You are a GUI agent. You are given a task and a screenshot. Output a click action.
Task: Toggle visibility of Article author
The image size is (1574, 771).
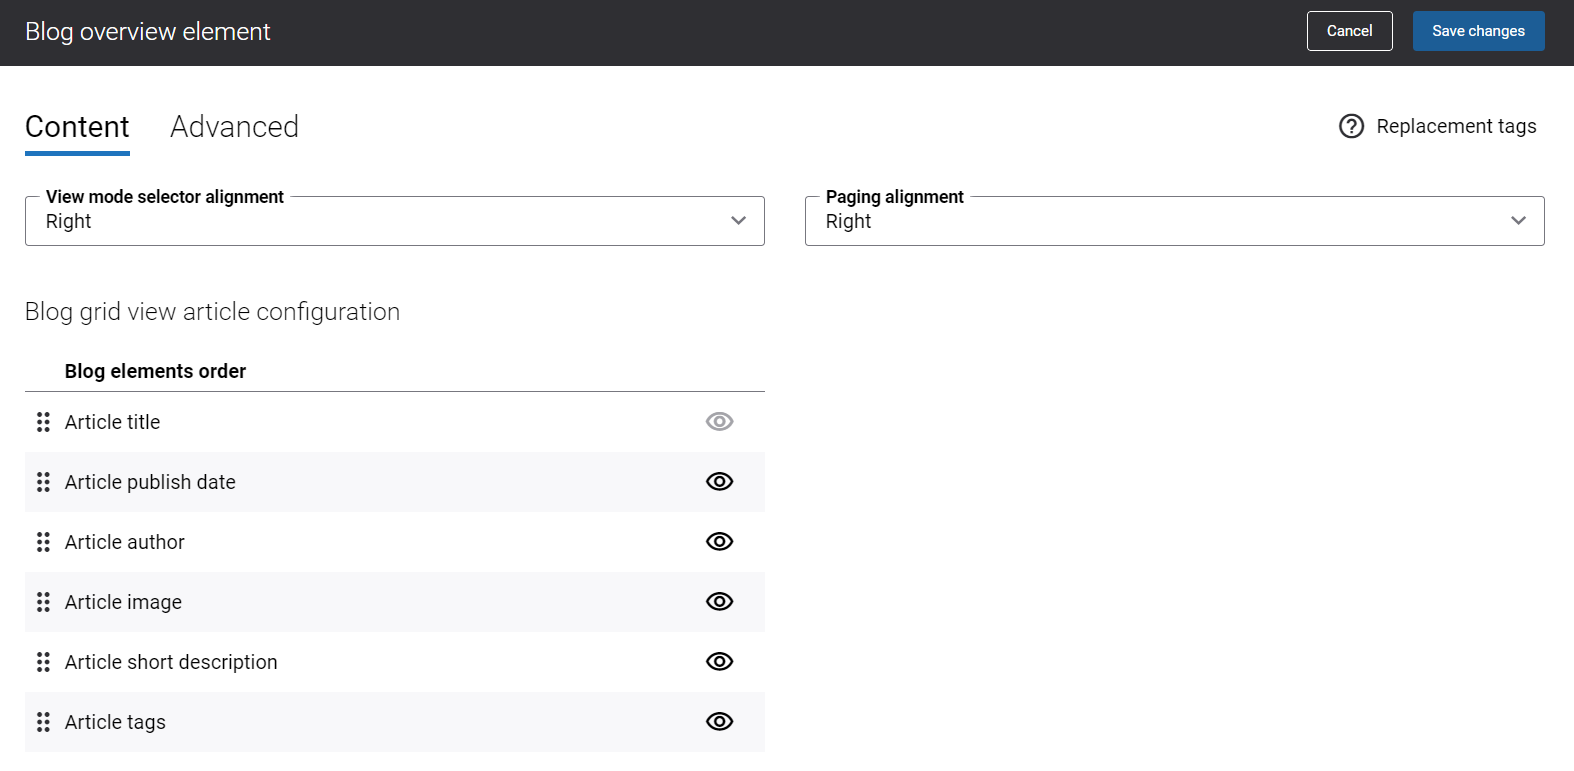(719, 542)
